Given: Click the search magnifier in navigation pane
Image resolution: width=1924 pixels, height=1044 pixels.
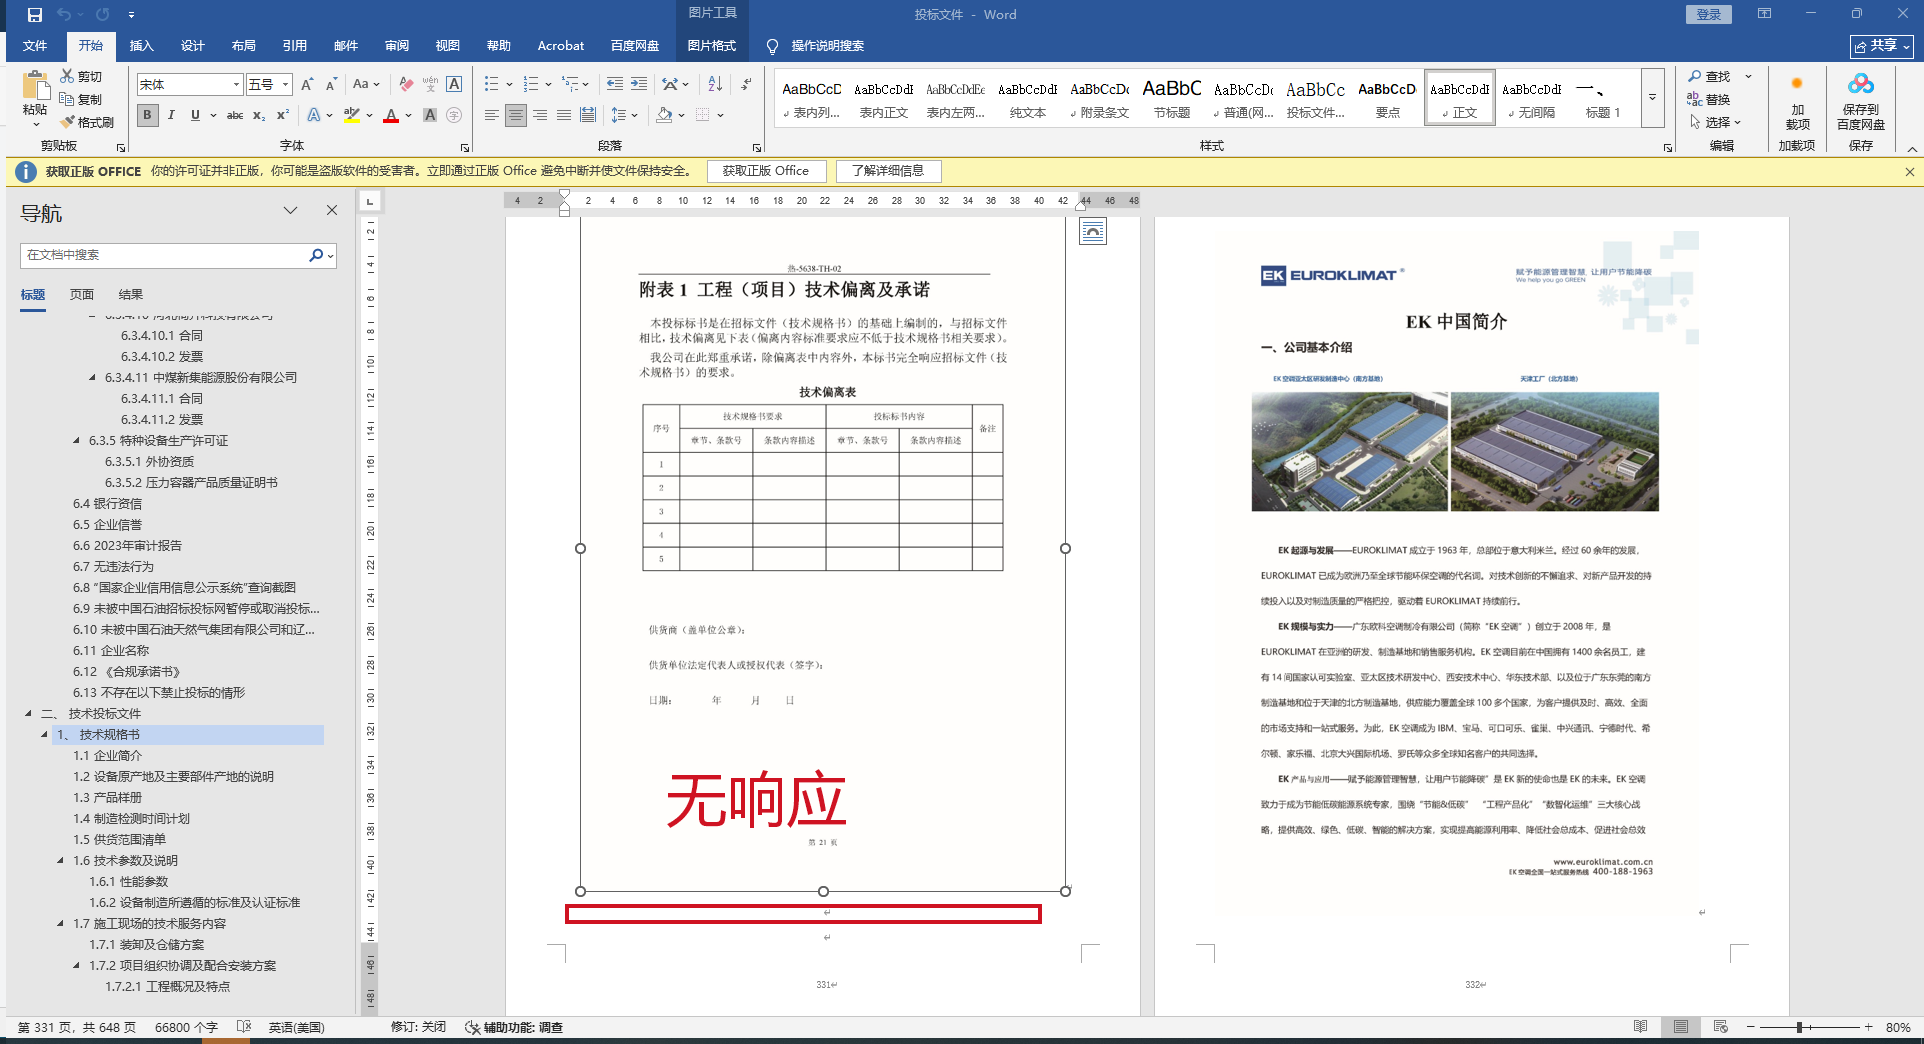Looking at the screenshot, I should tap(316, 255).
